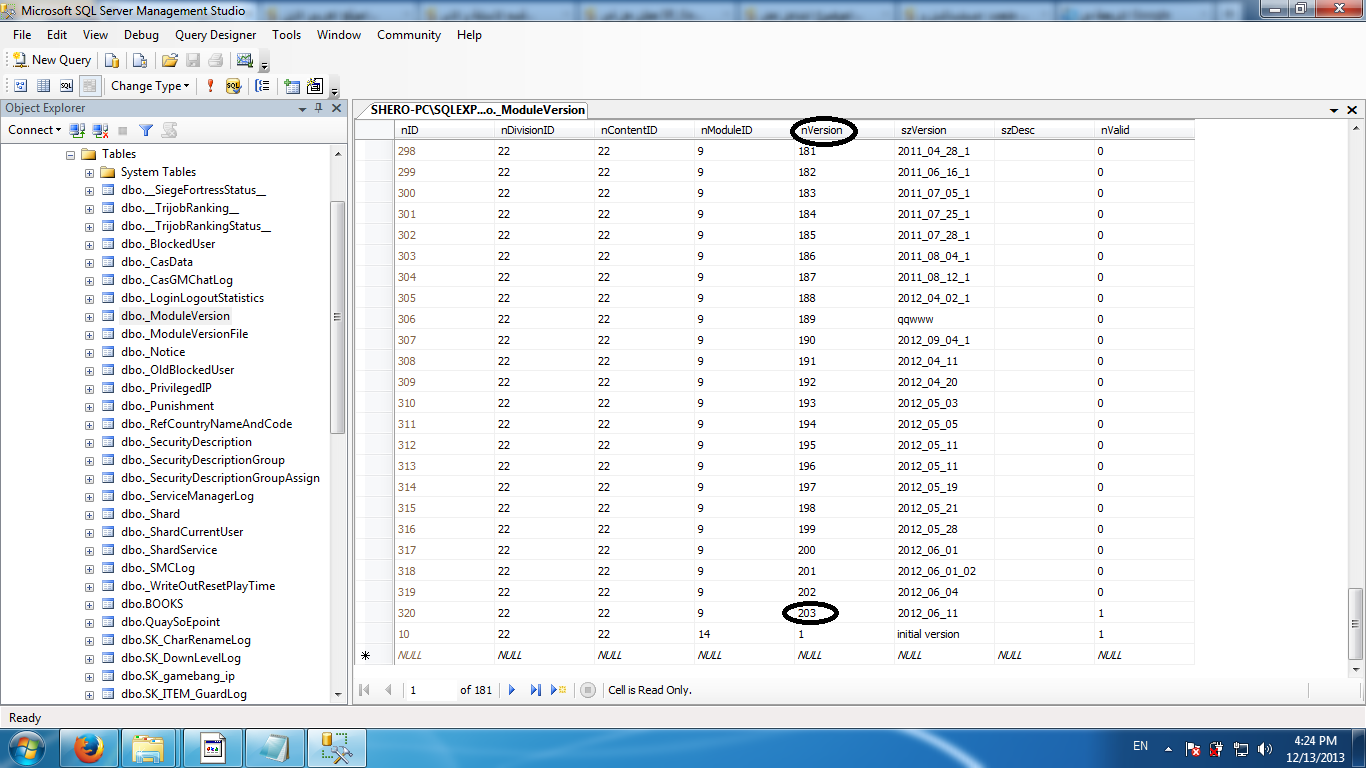The image size is (1366, 768).
Task: Toggle the Results pane button
Action: pos(89,86)
